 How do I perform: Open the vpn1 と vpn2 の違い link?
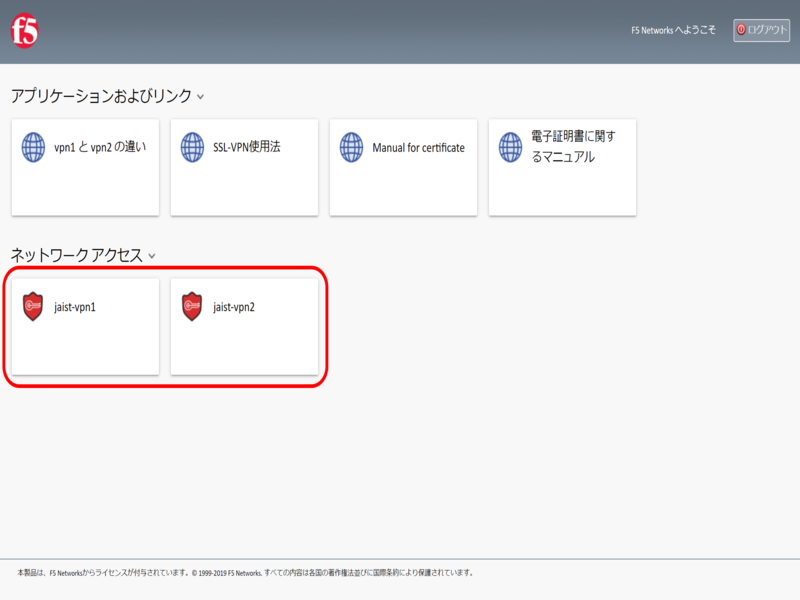pyautogui.click(x=100, y=148)
